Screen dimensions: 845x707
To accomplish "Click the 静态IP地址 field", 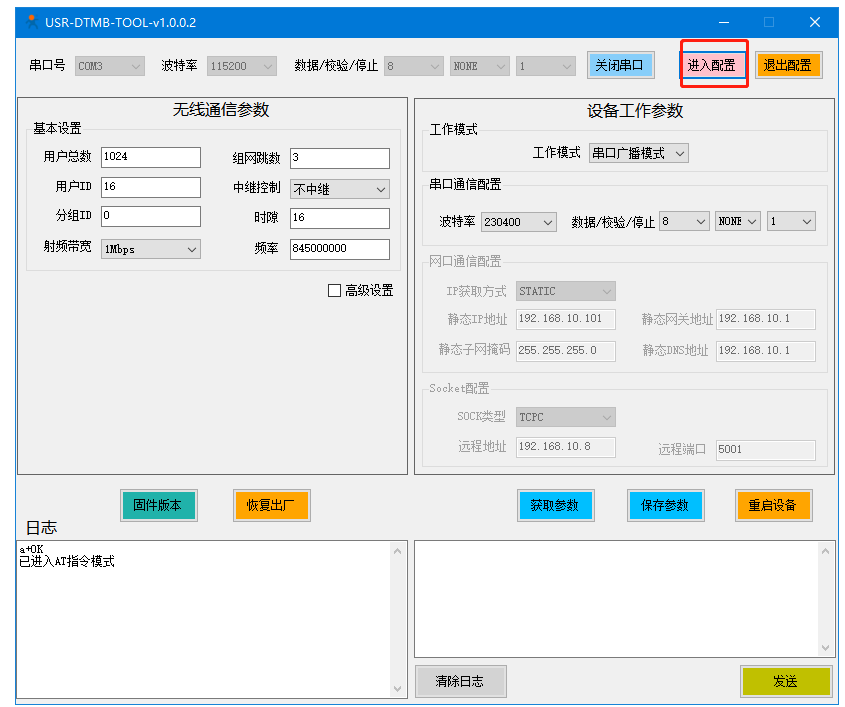I will pos(565,319).
